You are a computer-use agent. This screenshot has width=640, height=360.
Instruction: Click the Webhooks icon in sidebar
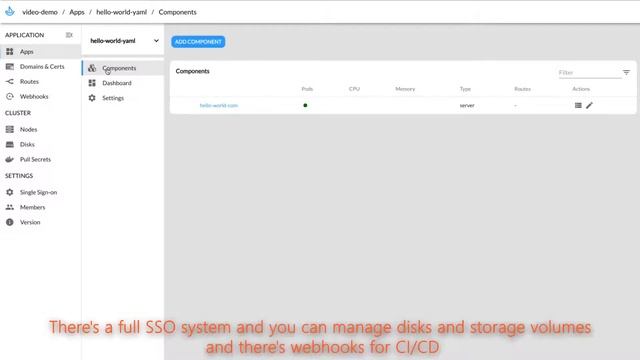(10, 96)
